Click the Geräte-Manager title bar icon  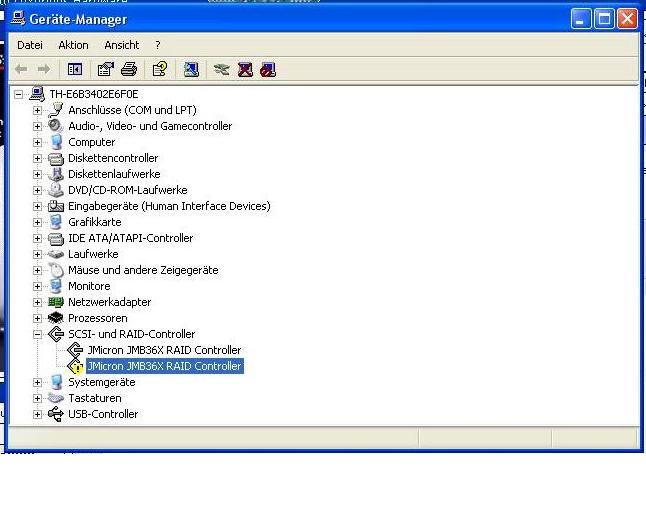pos(18,18)
